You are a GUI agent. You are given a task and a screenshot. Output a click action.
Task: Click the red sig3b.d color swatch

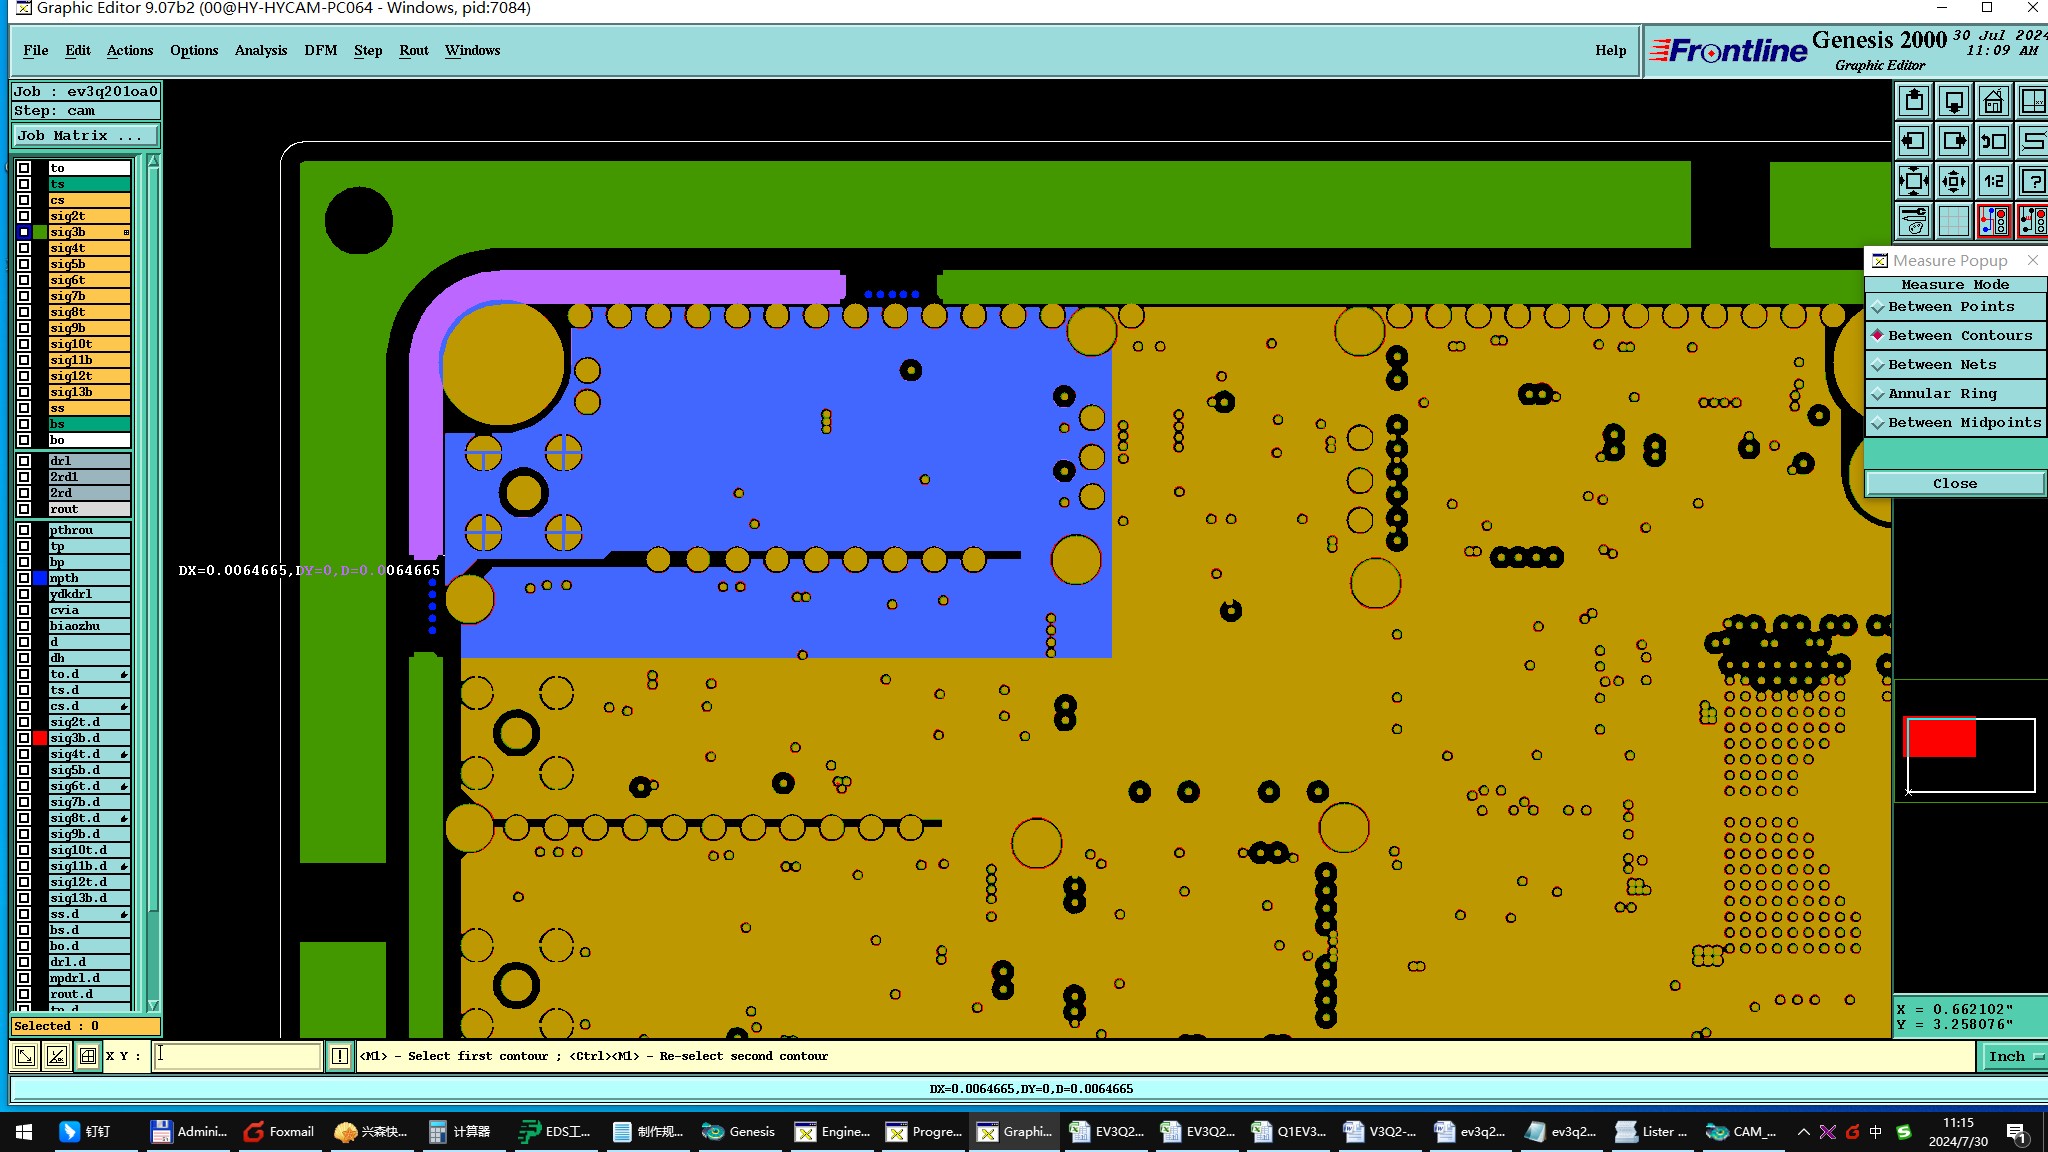[40, 738]
